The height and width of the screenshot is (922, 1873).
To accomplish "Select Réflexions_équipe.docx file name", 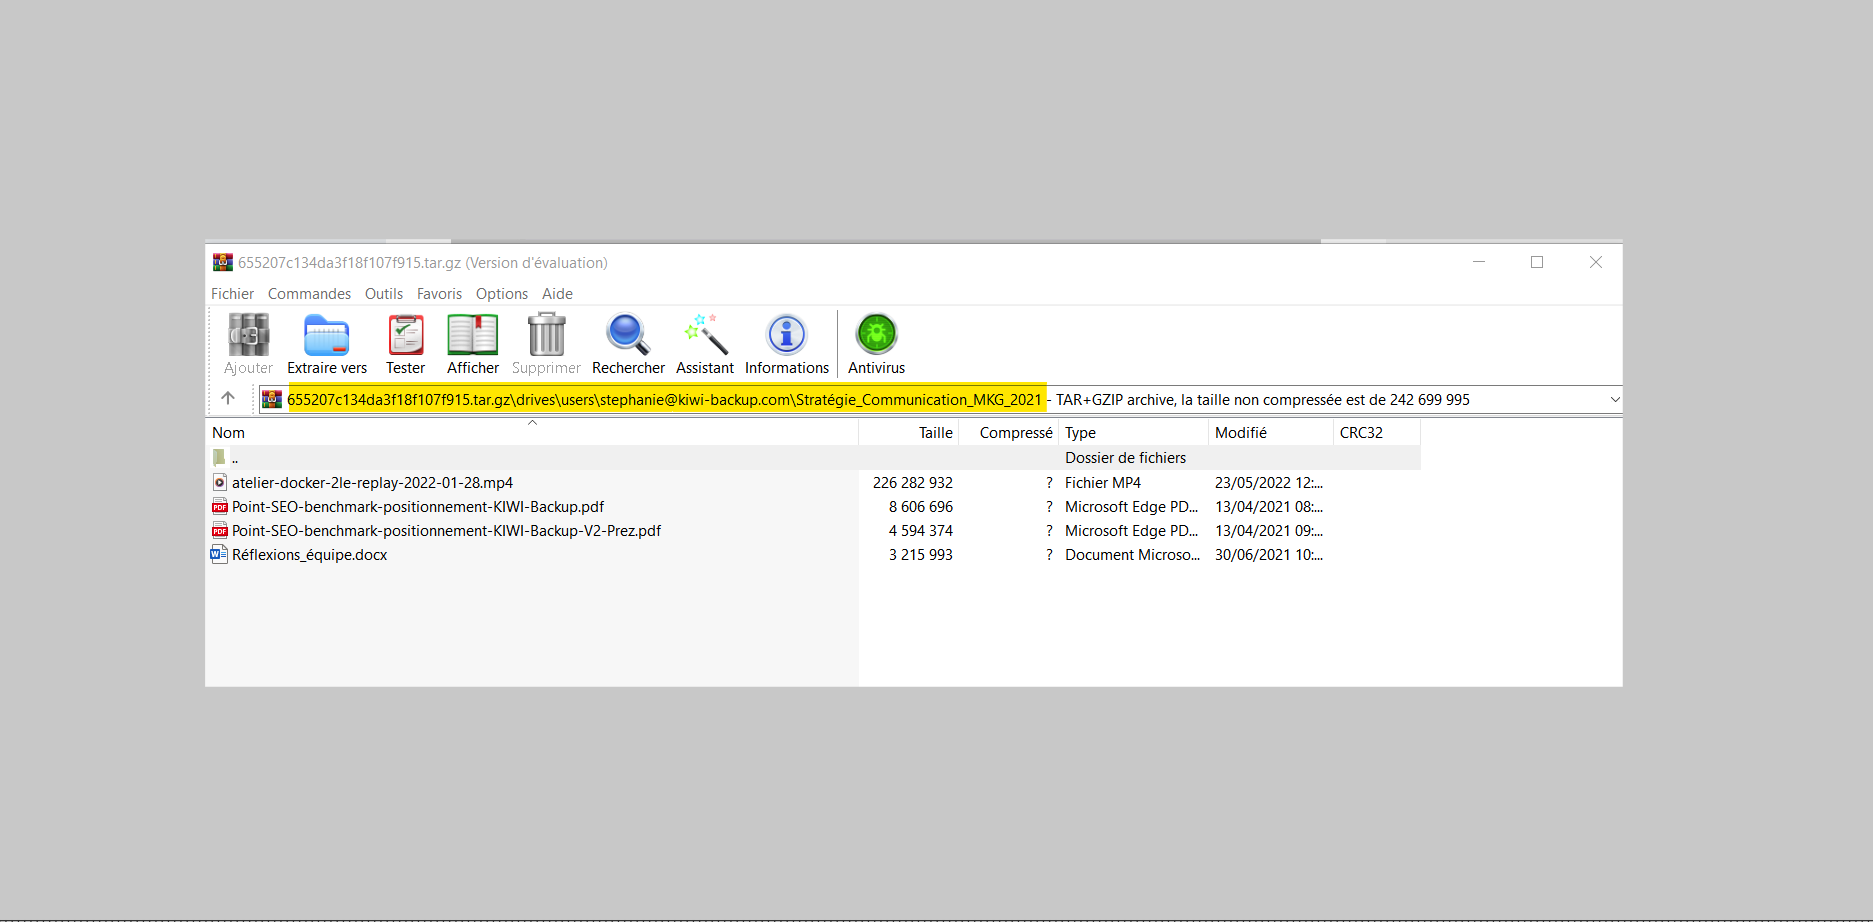I will pyautogui.click(x=310, y=555).
